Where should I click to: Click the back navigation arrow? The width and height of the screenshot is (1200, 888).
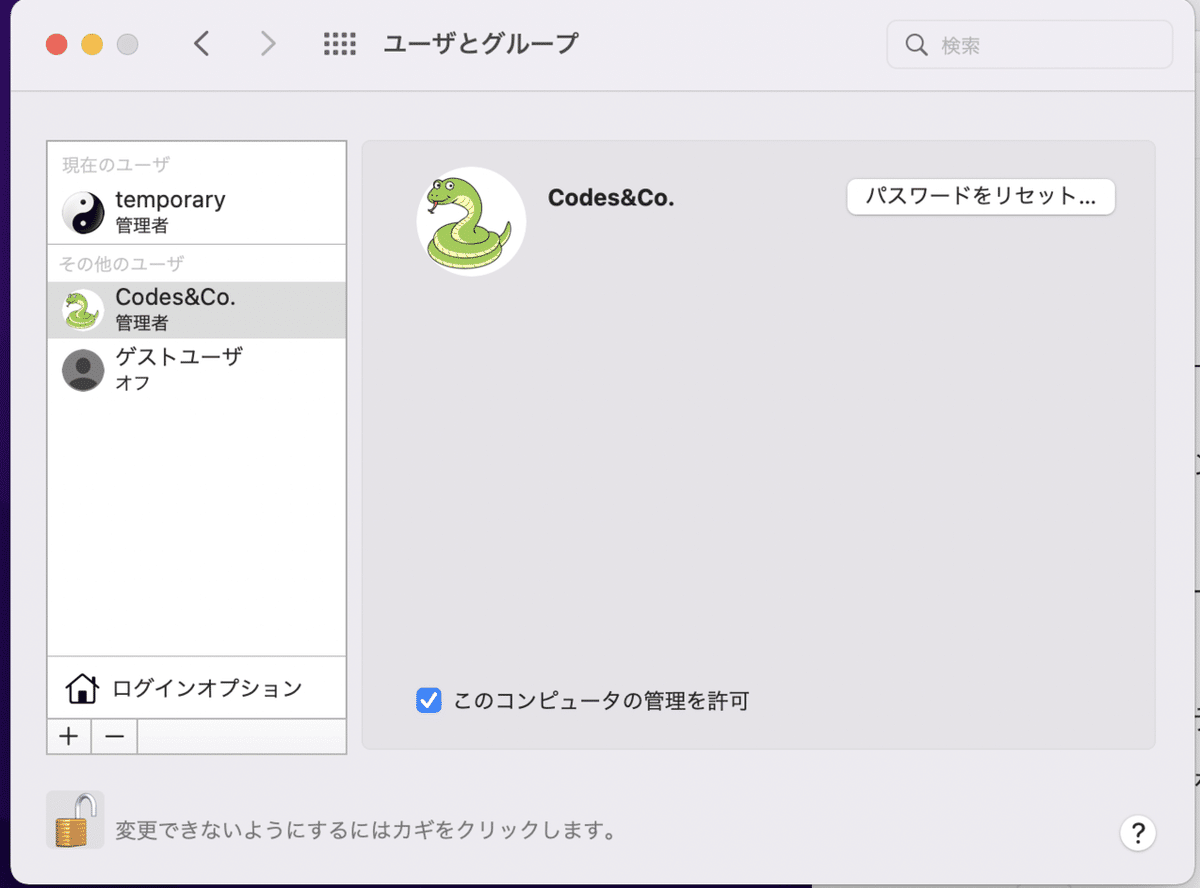(202, 43)
